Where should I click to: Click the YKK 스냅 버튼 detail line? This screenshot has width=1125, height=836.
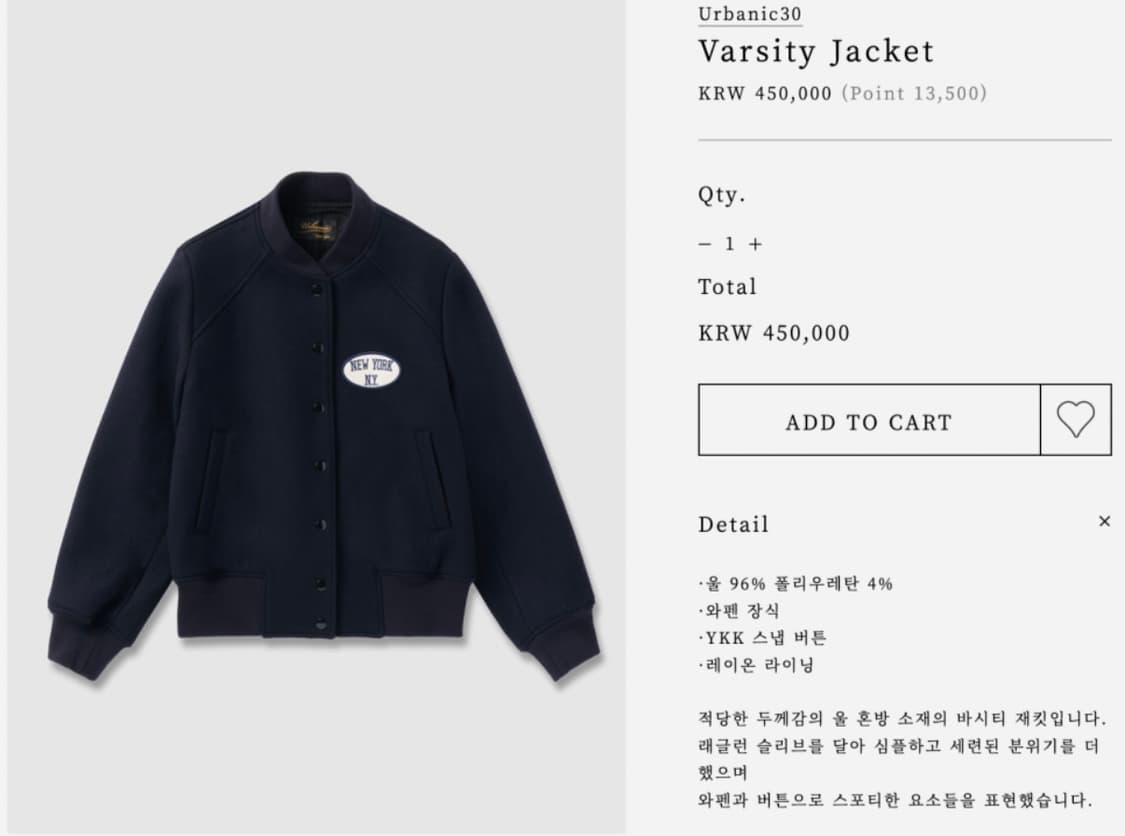[x=763, y=637]
